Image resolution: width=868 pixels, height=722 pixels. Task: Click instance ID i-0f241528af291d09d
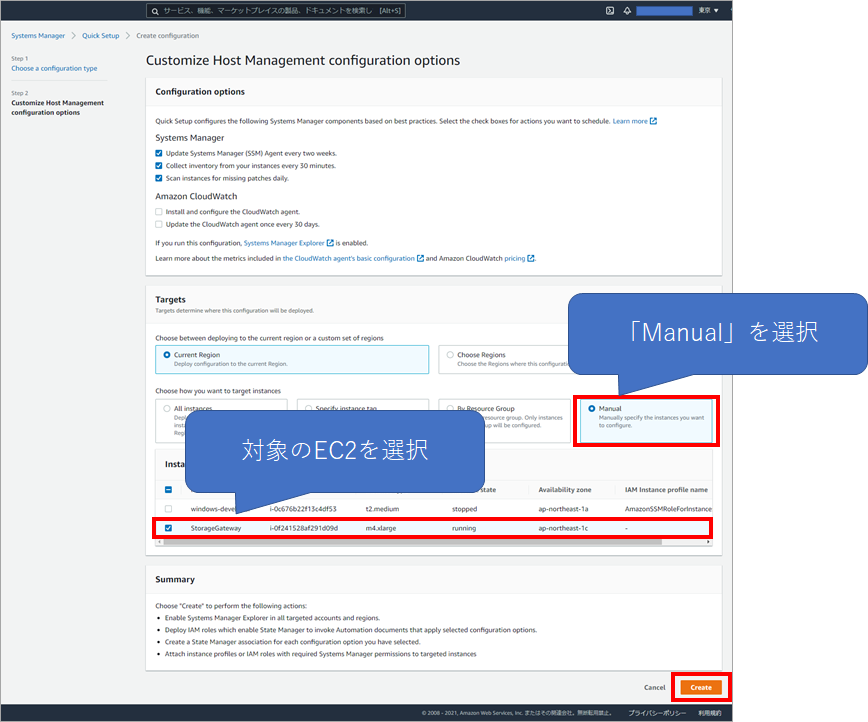[x=304, y=528]
